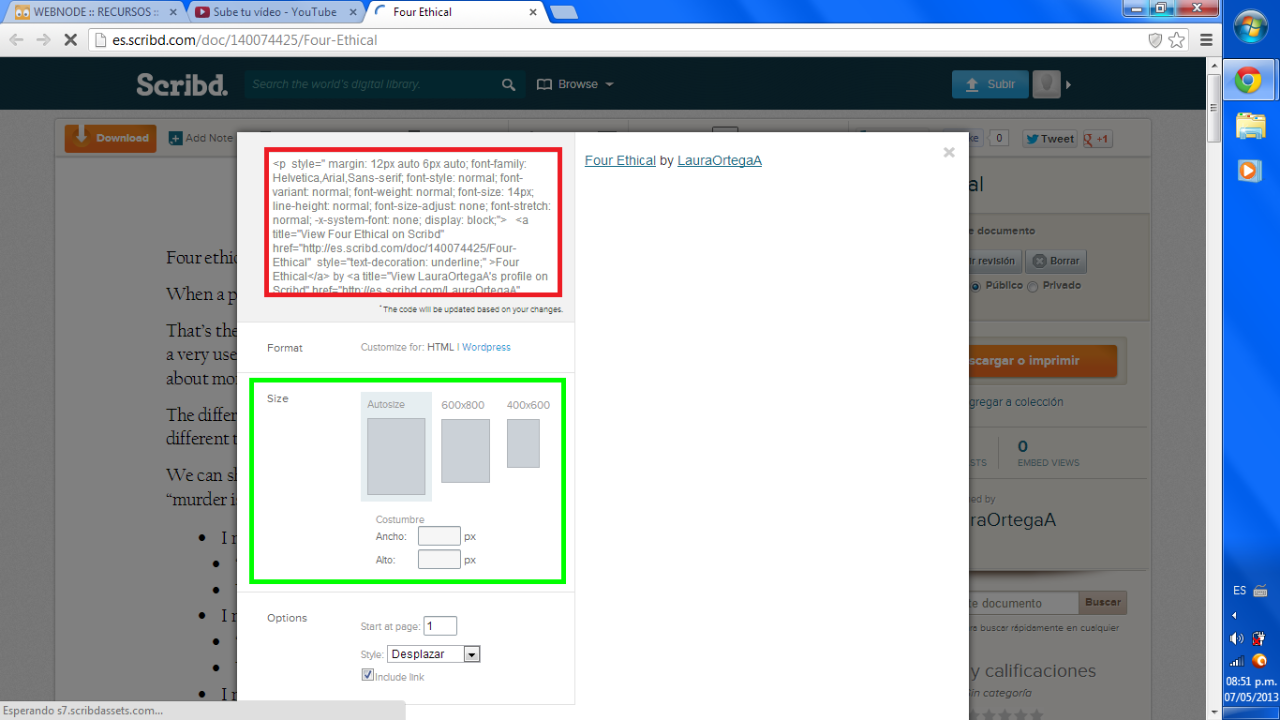Open the Chrome menu icon
1280x720 pixels.
[x=1206, y=40]
